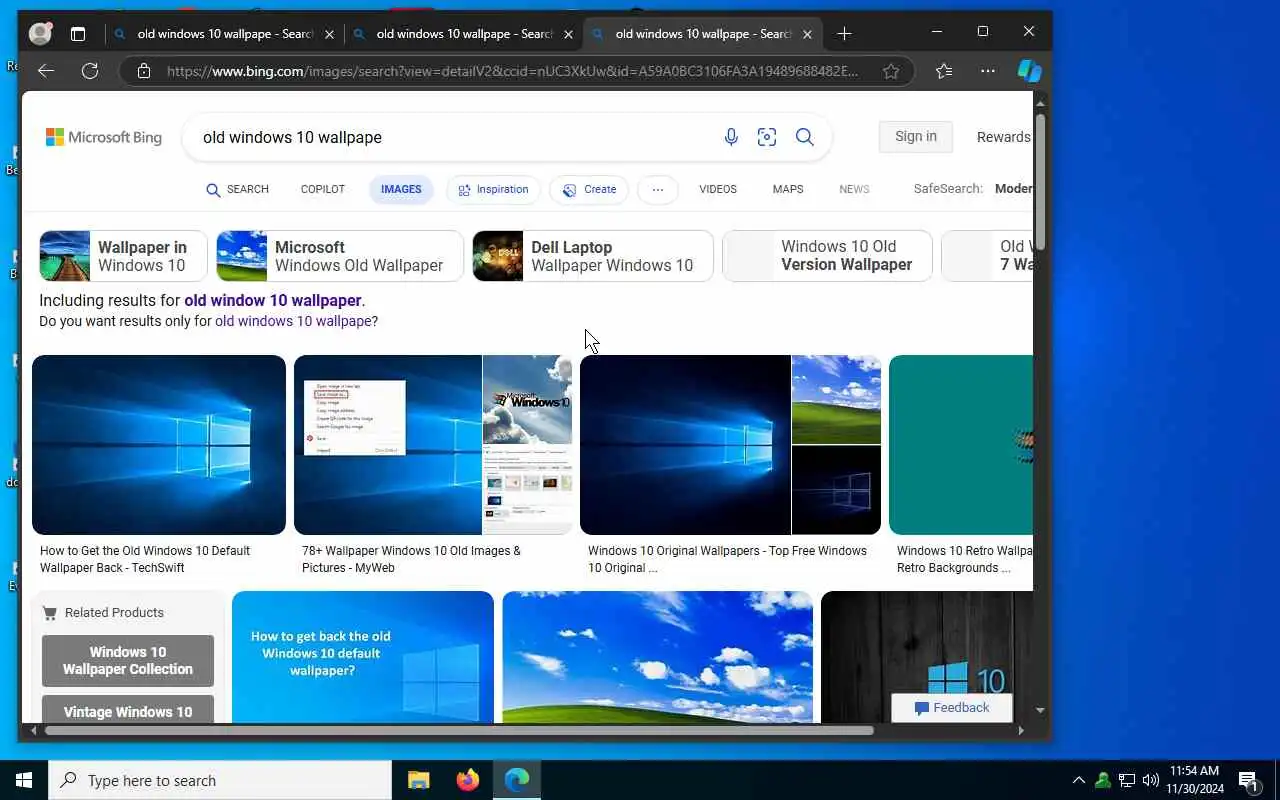Click Vintage Windows 10 related product
This screenshot has width=1280, height=800.
128,709
